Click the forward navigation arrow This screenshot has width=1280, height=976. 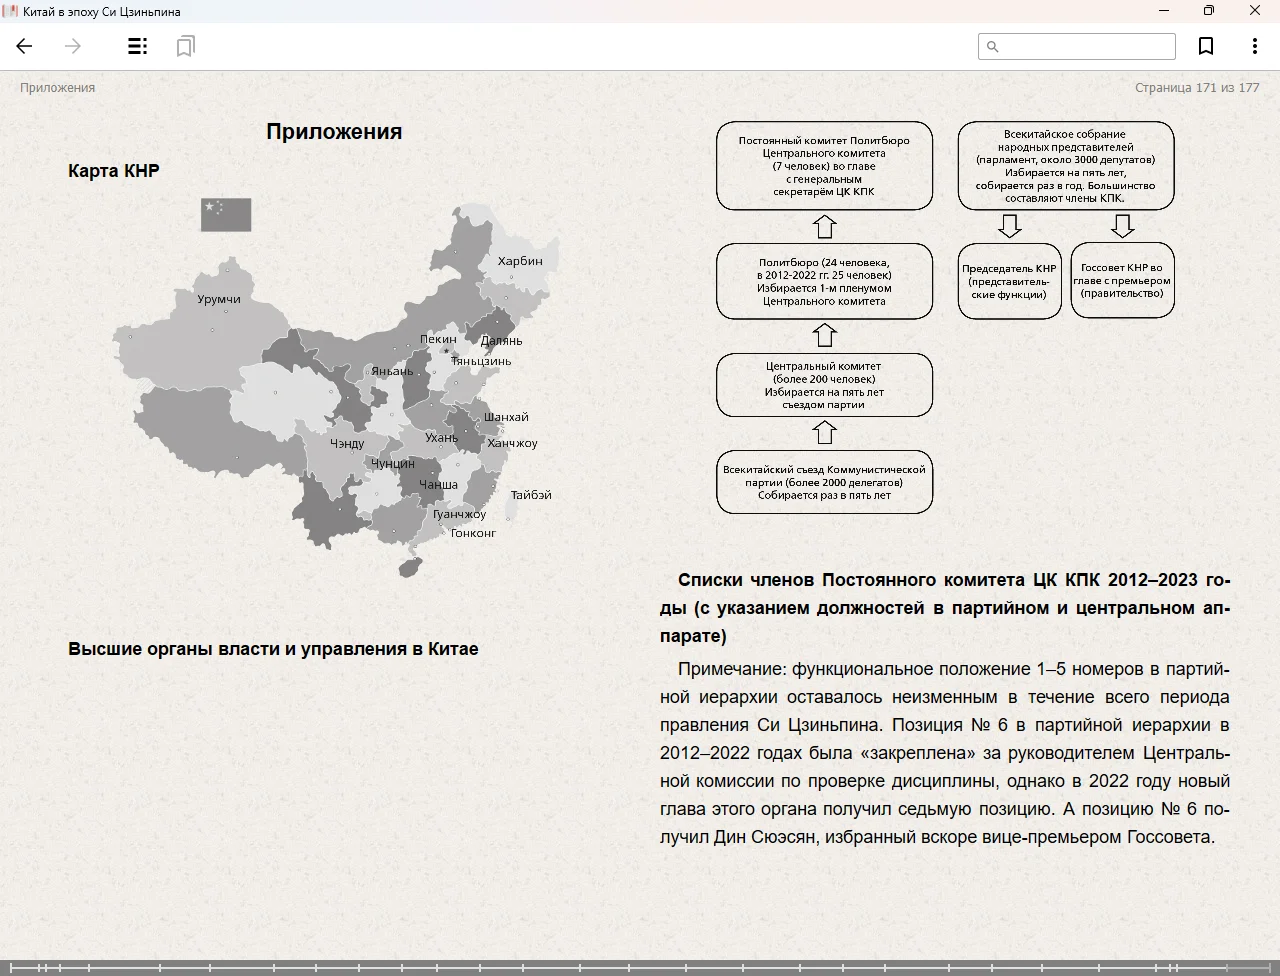click(73, 46)
